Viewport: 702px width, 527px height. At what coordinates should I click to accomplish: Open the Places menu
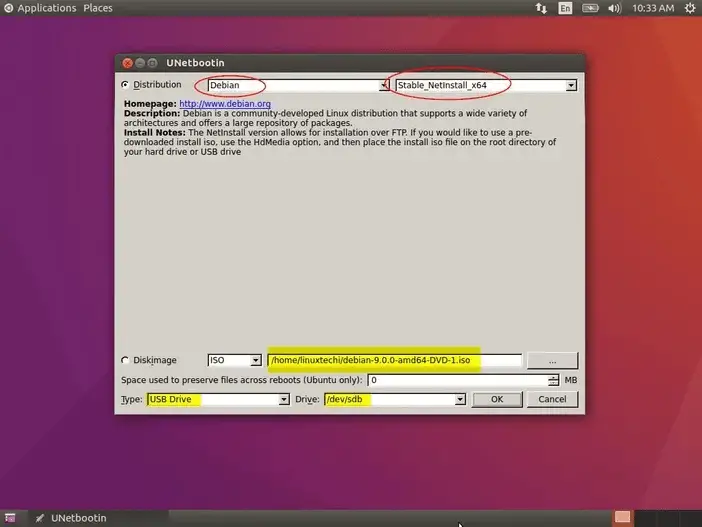(x=98, y=8)
